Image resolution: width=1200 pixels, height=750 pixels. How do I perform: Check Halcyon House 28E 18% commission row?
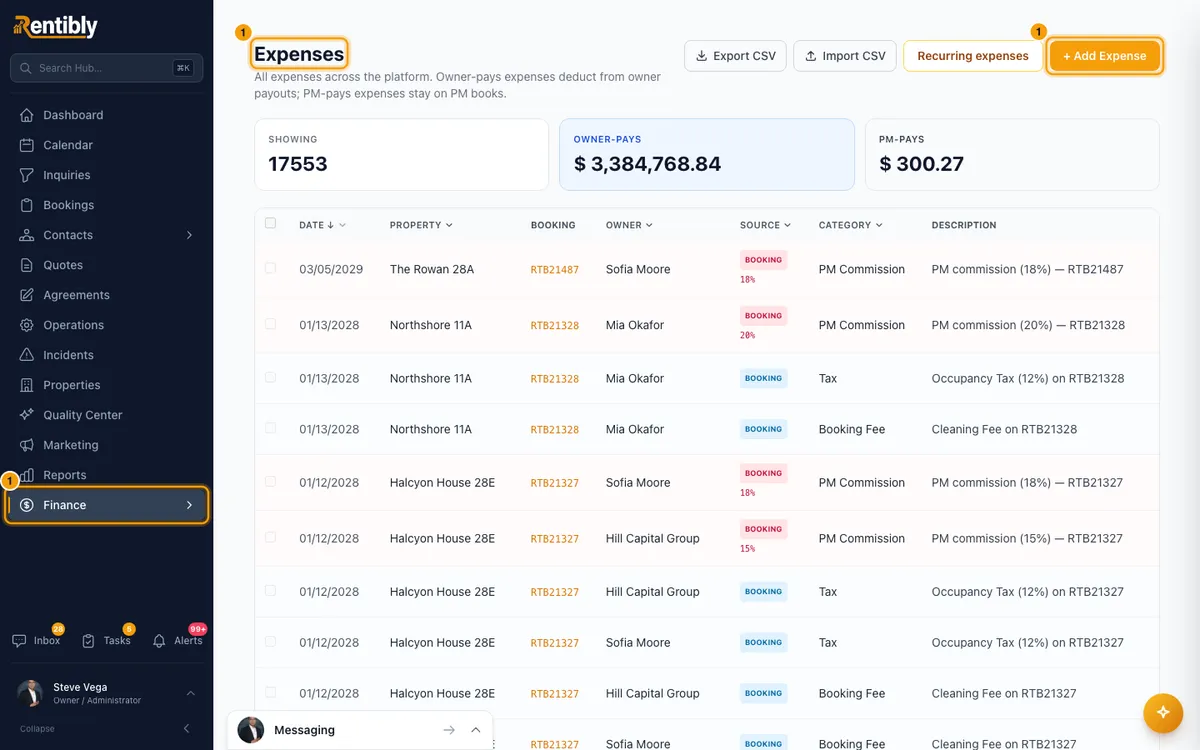click(x=270, y=481)
